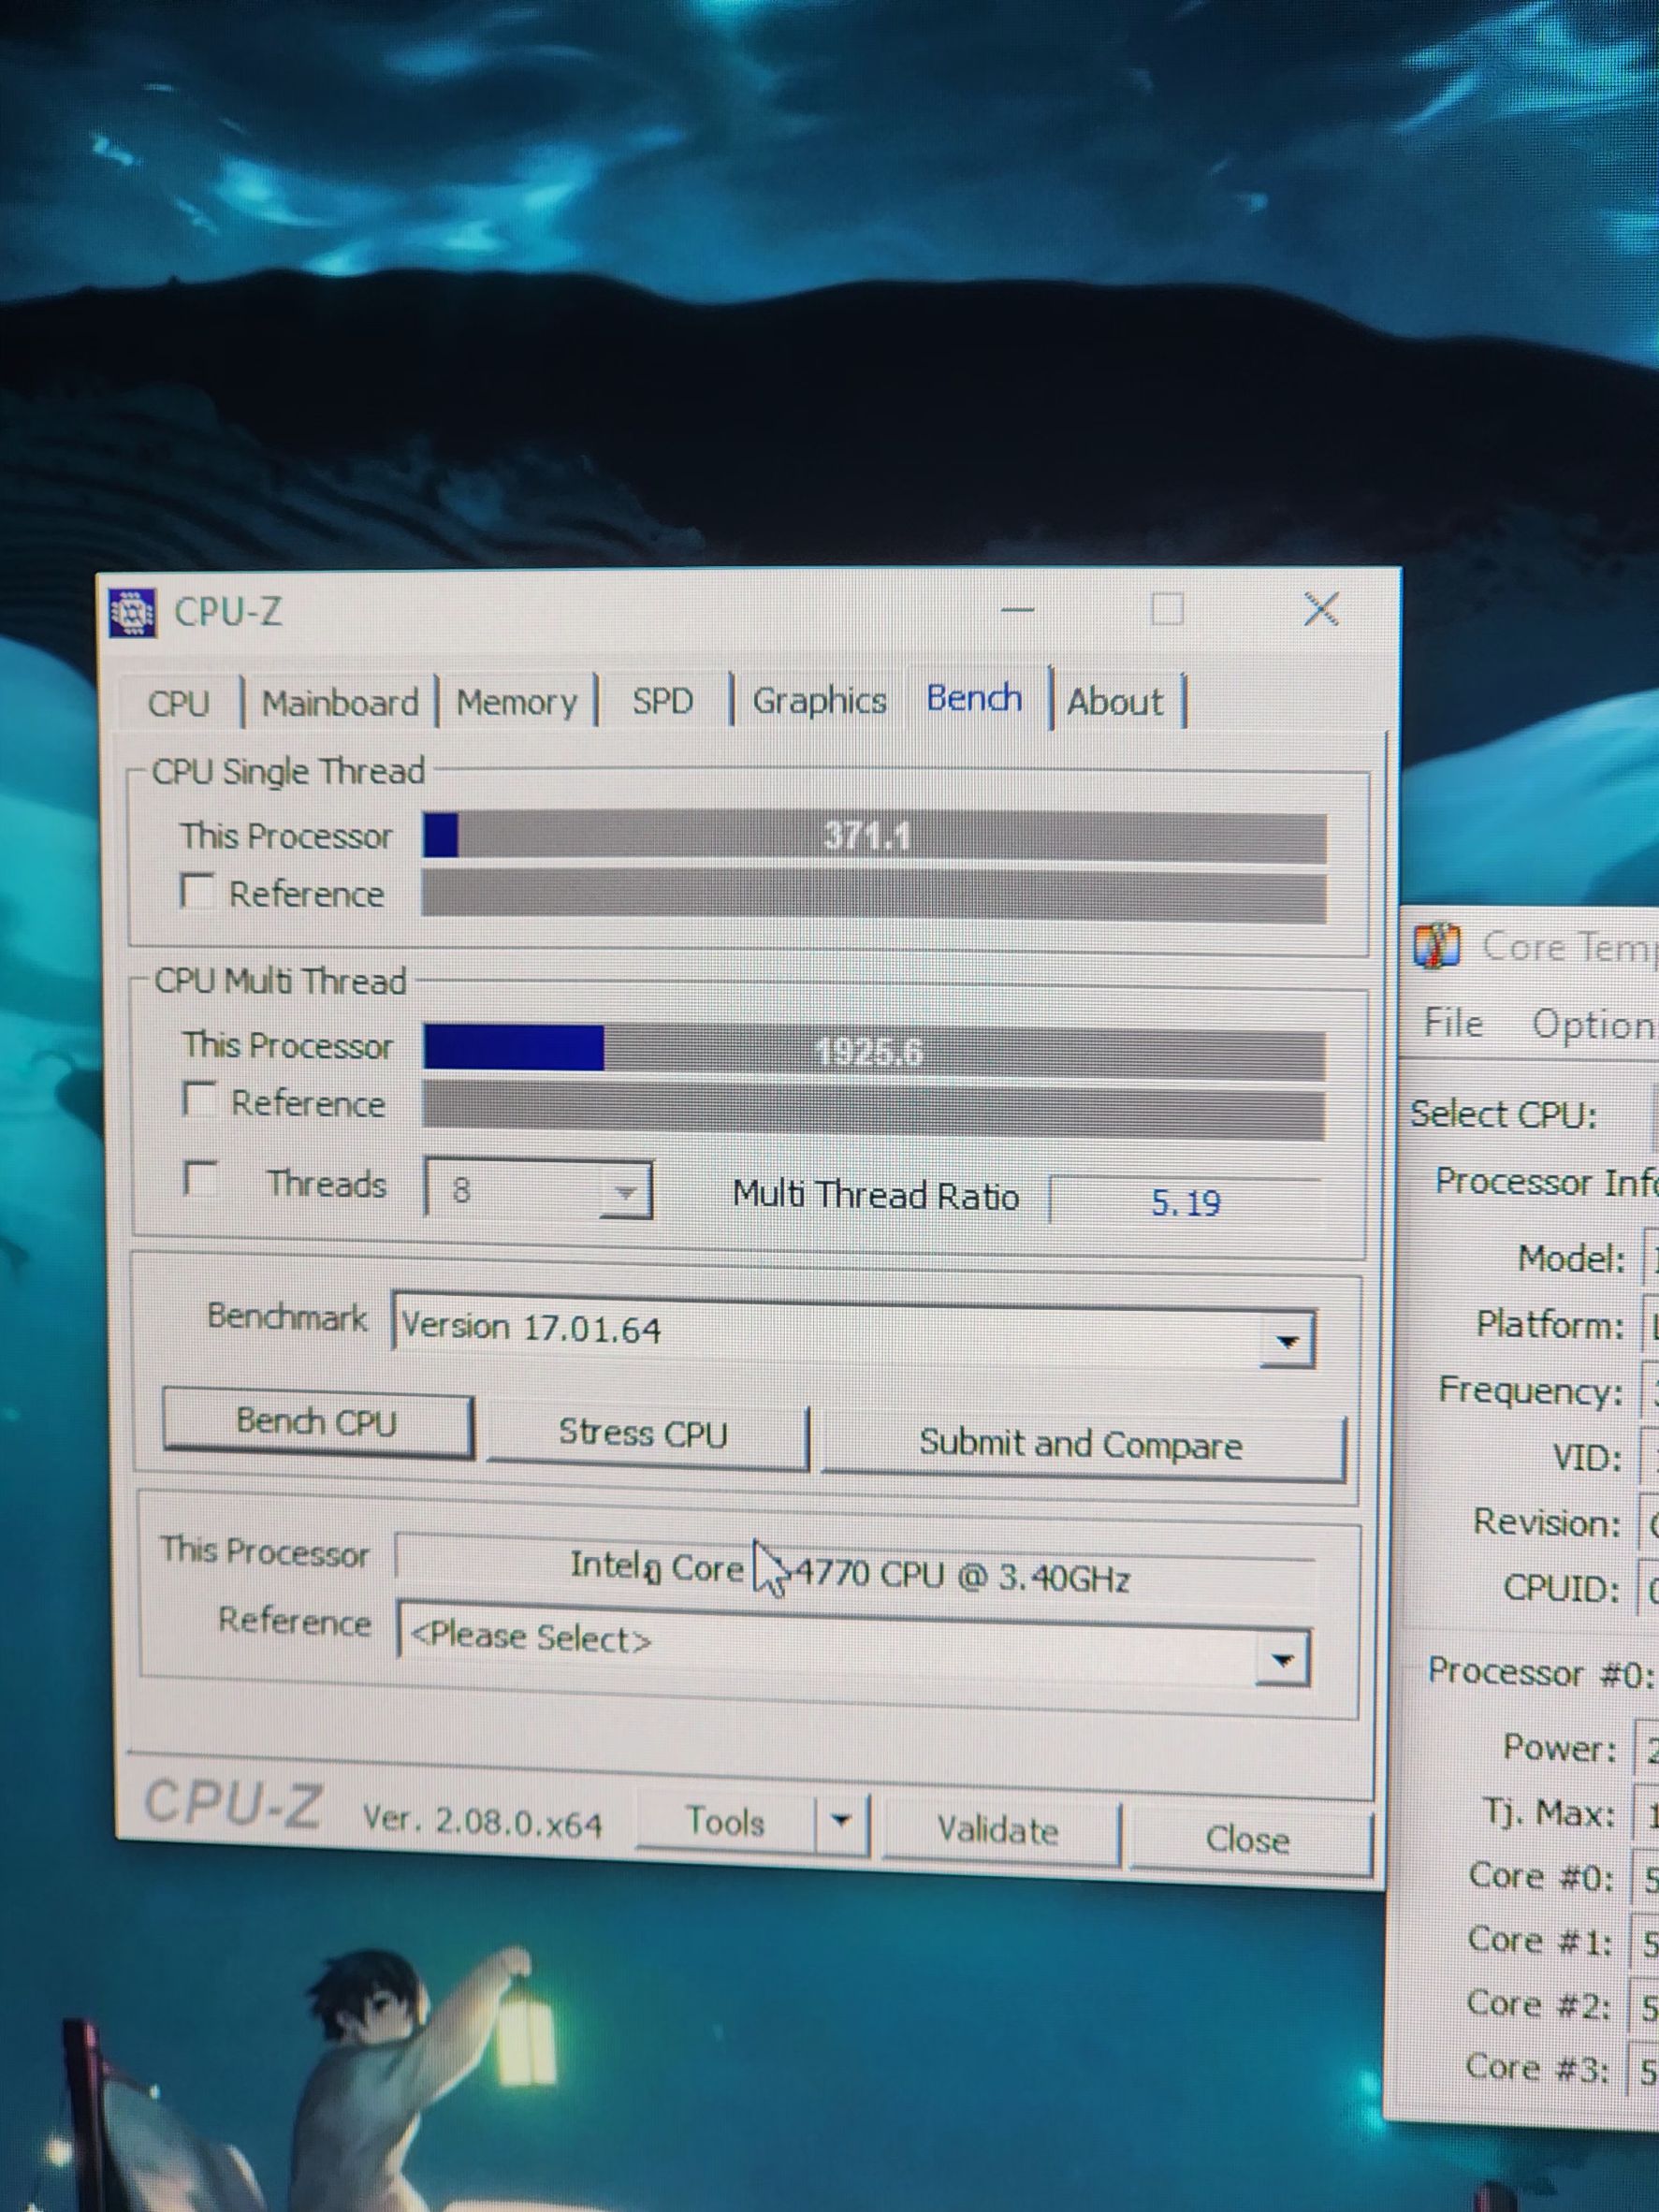Screen dimensions: 1659x2212
Task: Minimize the CPU-Z window
Action: (x=1017, y=609)
